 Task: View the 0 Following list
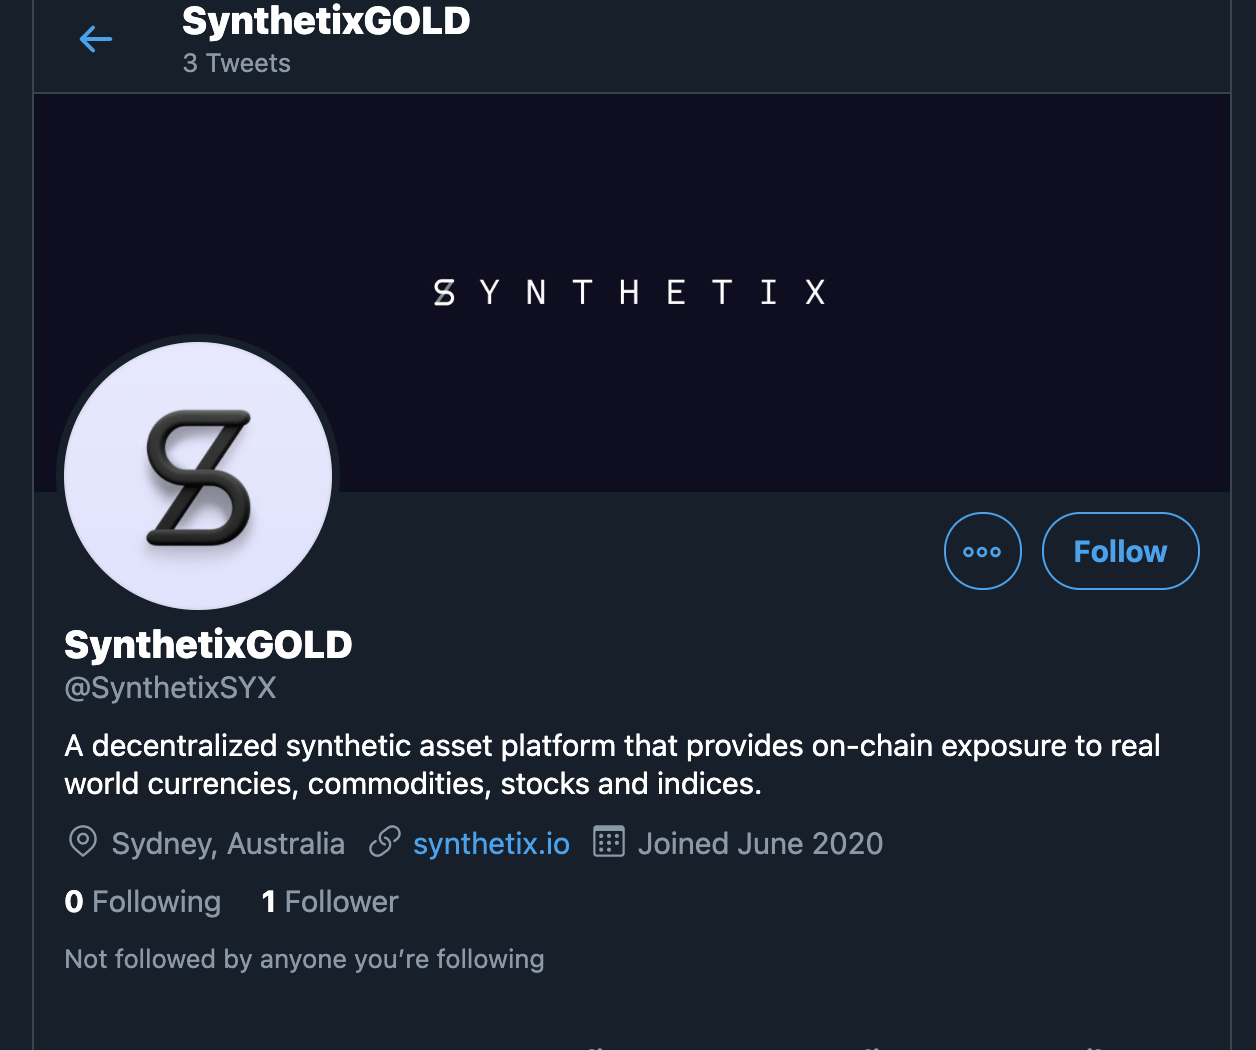(143, 902)
